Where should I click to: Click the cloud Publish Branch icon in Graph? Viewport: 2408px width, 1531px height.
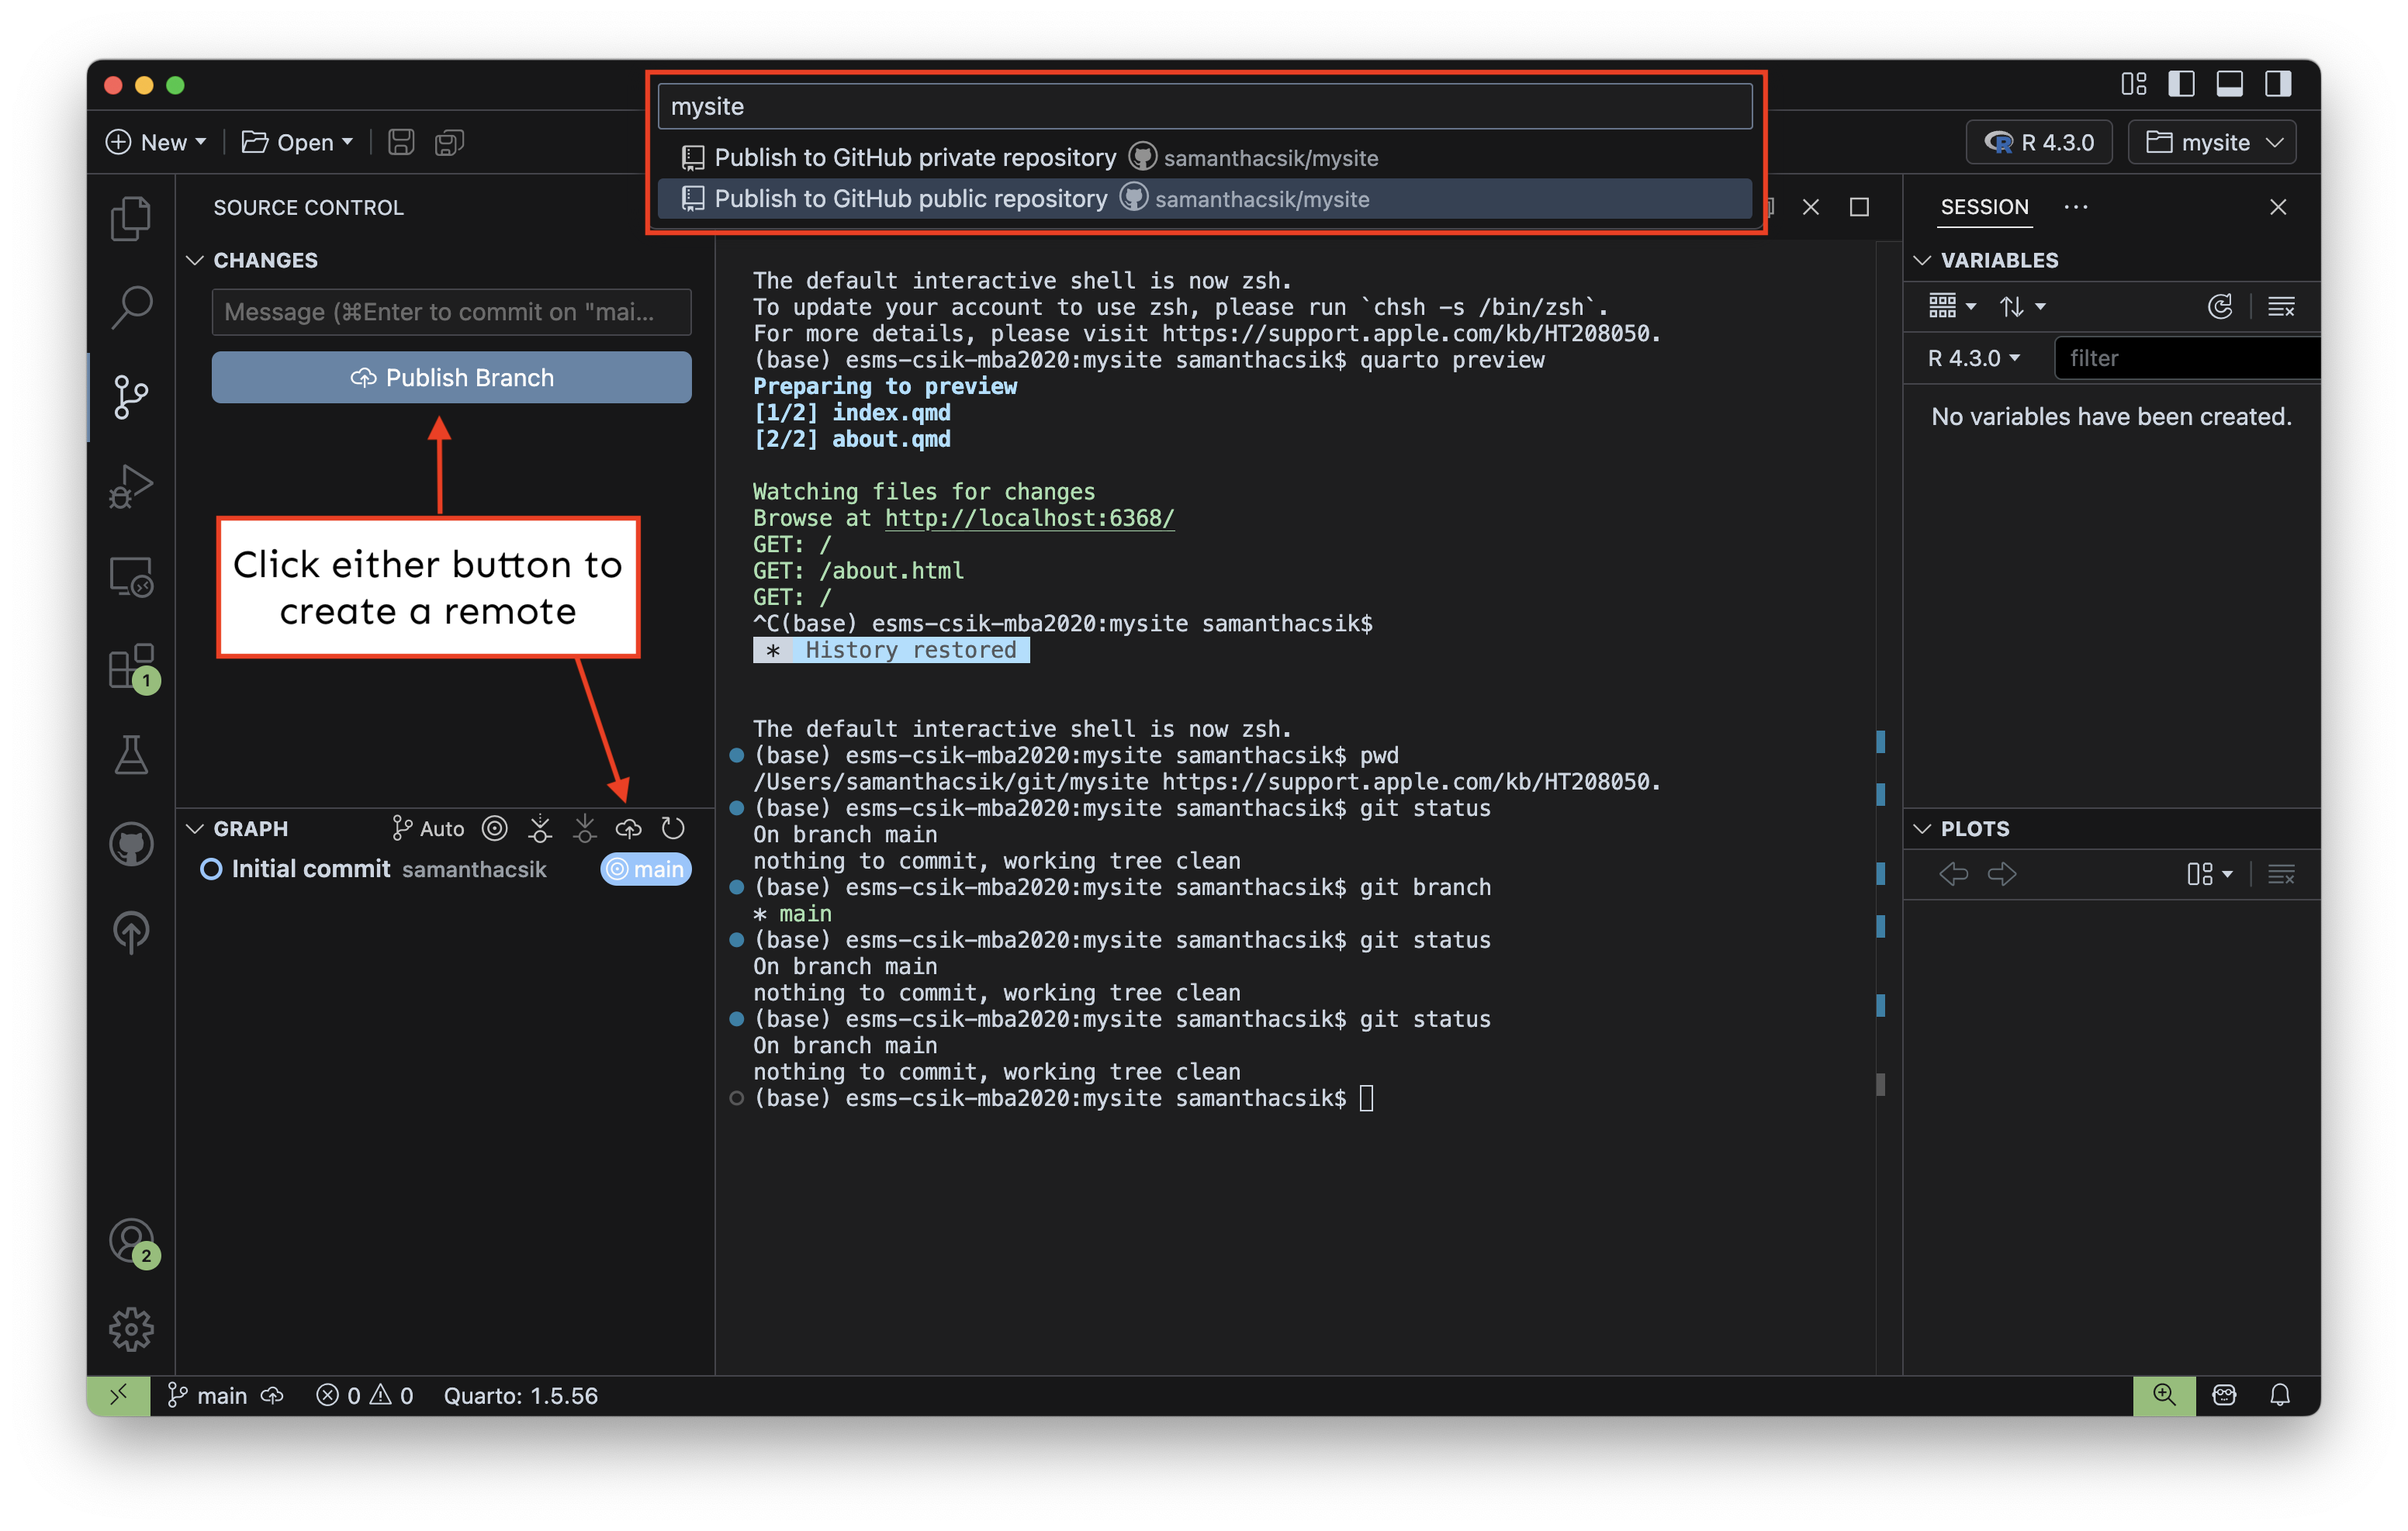[x=628, y=828]
